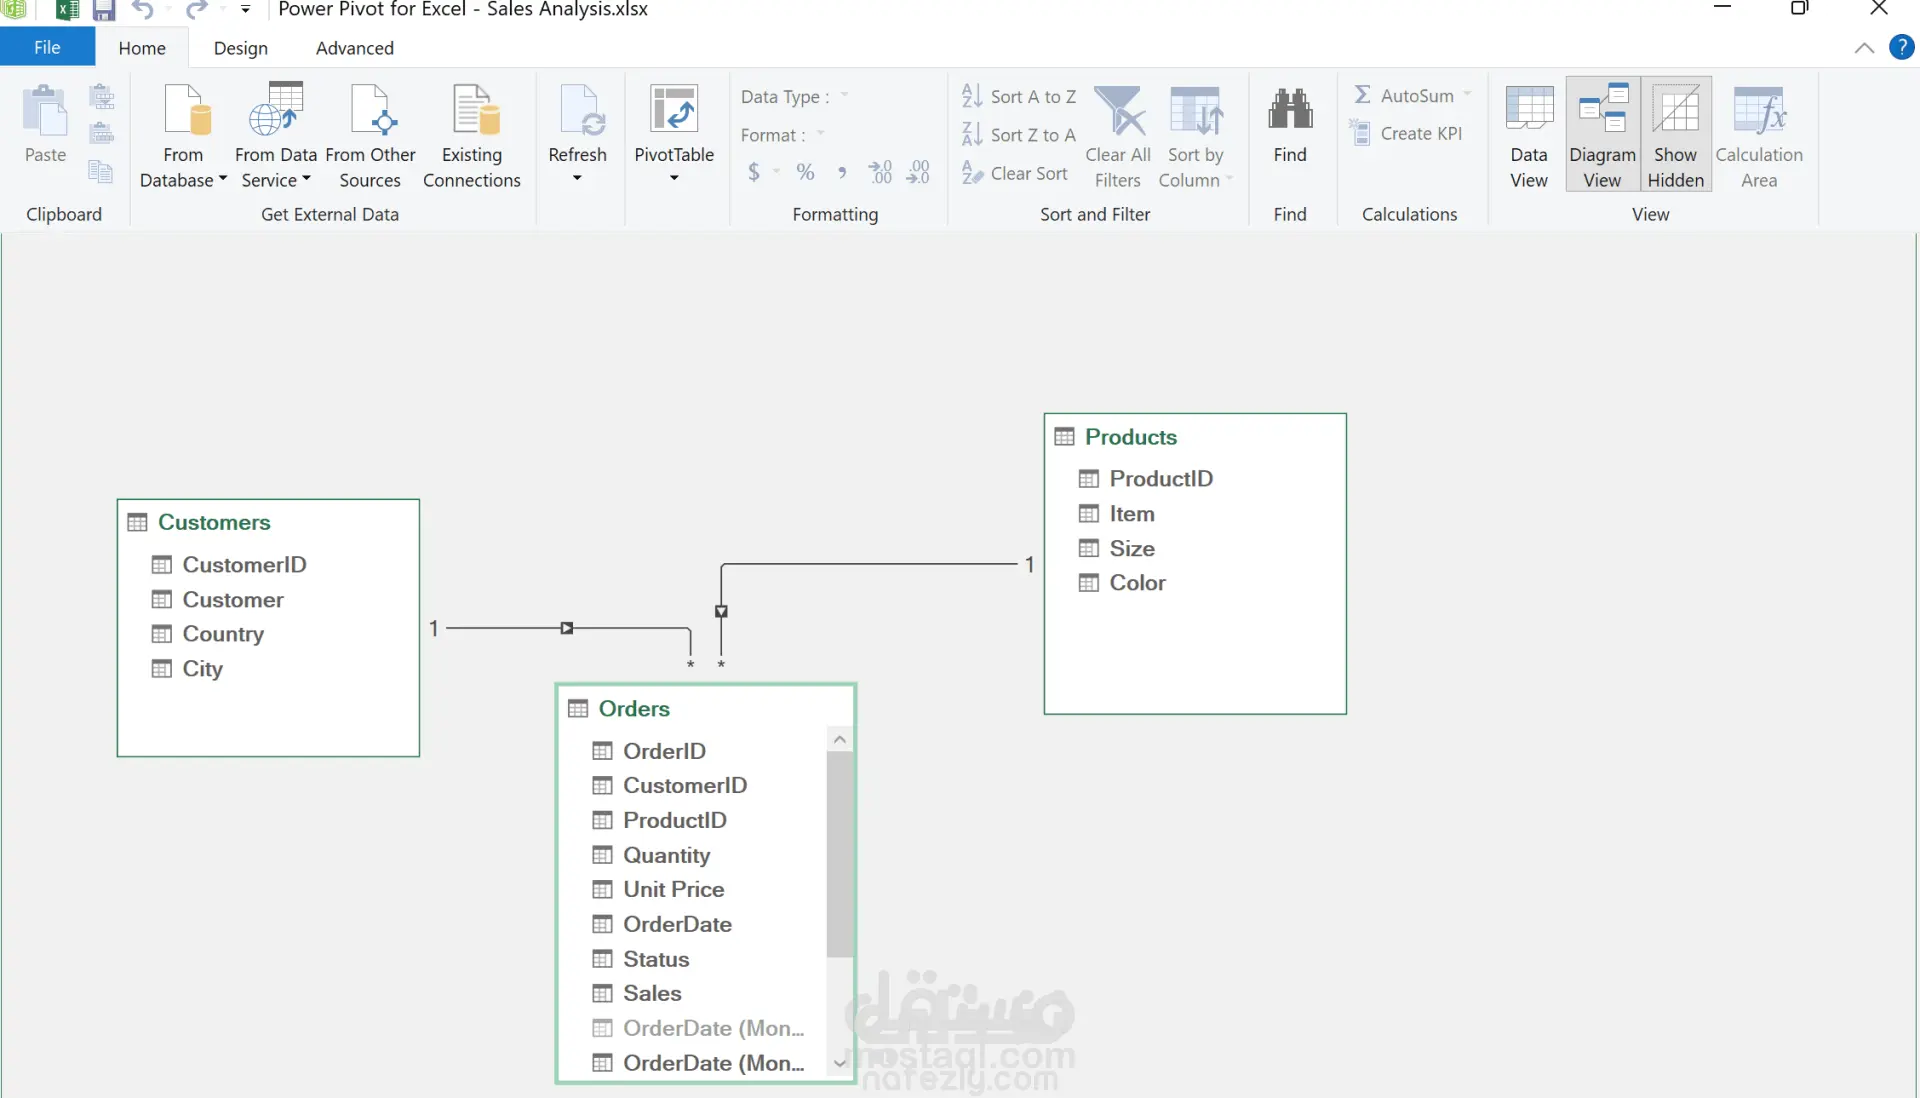Apply AutoSum calculation
This screenshot has height=1098, width=1920.
point(1403,95)
